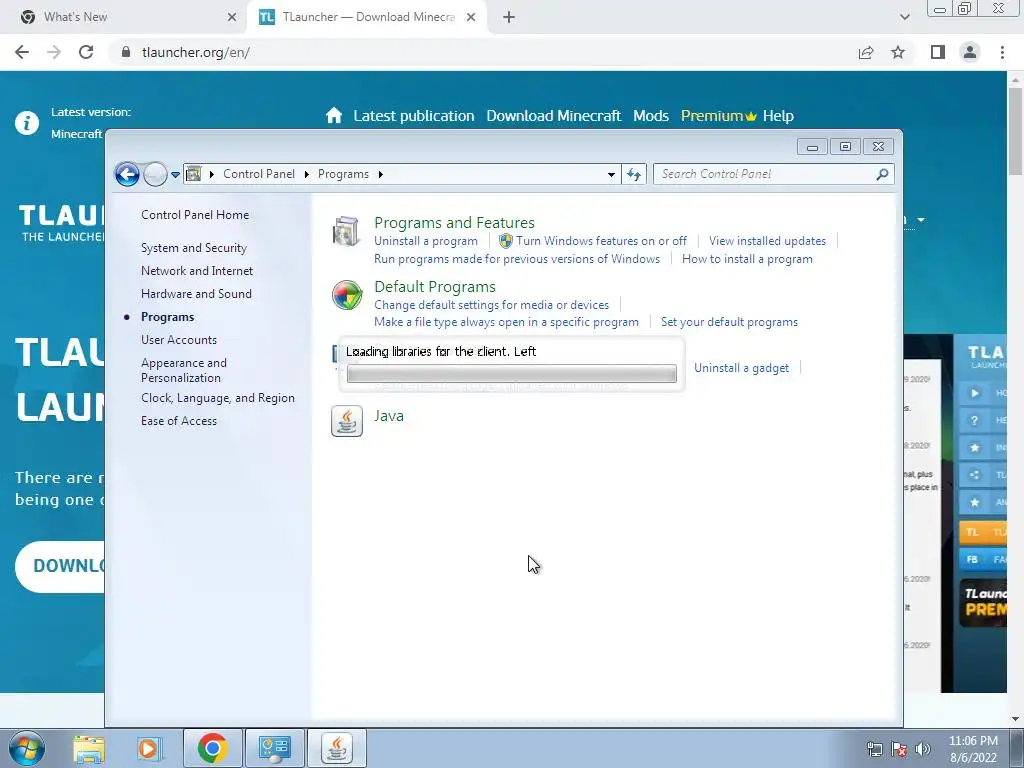Click network tray icon
This screenshot has height=768, width=1024.
[874, 749]
